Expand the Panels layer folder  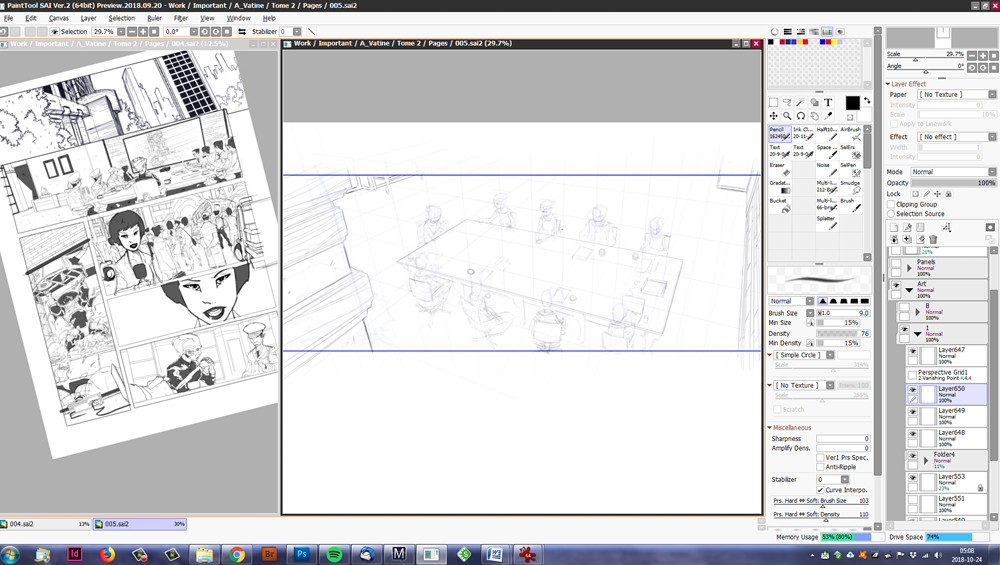(x=909, y=268)
